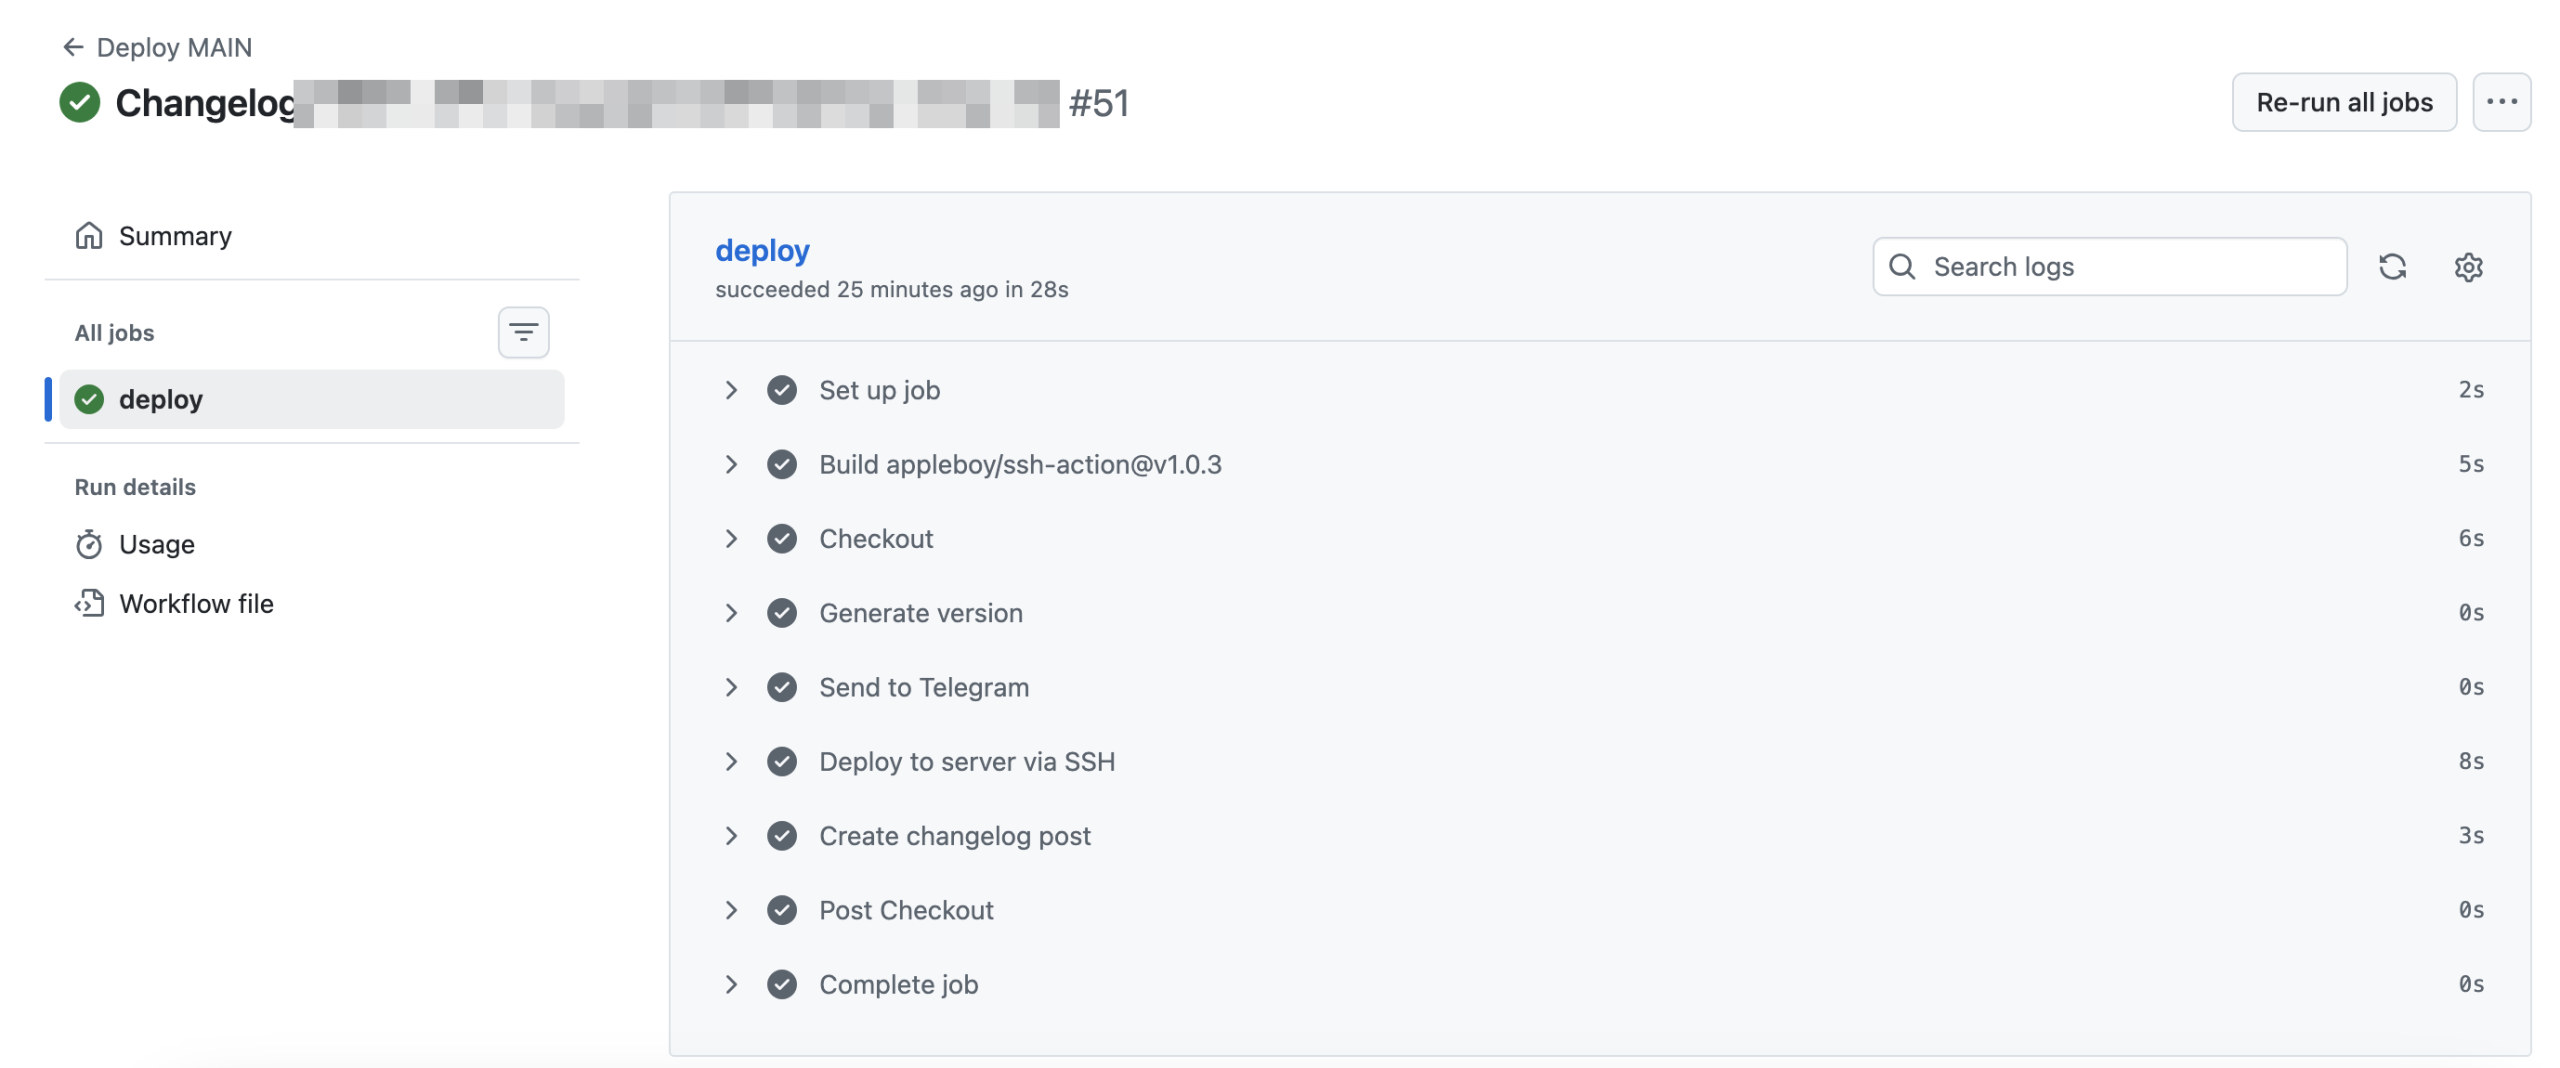Click inside the Search logs field
This screenshot has width=2560, height=1068.
[2100, 267]
